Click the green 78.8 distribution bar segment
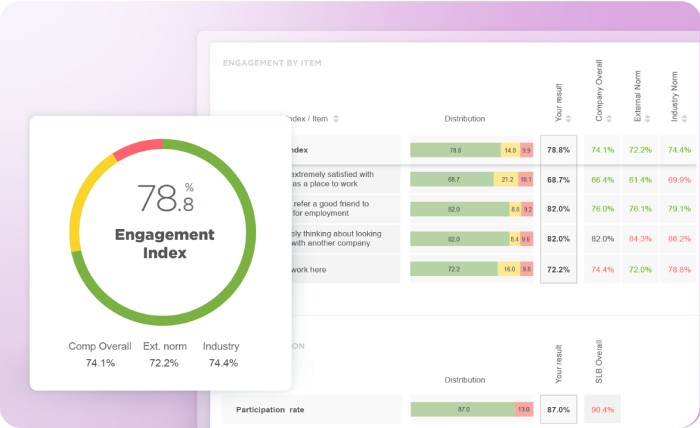The width and height of the screenshot is (700, 428). click(x=455, y=150)
